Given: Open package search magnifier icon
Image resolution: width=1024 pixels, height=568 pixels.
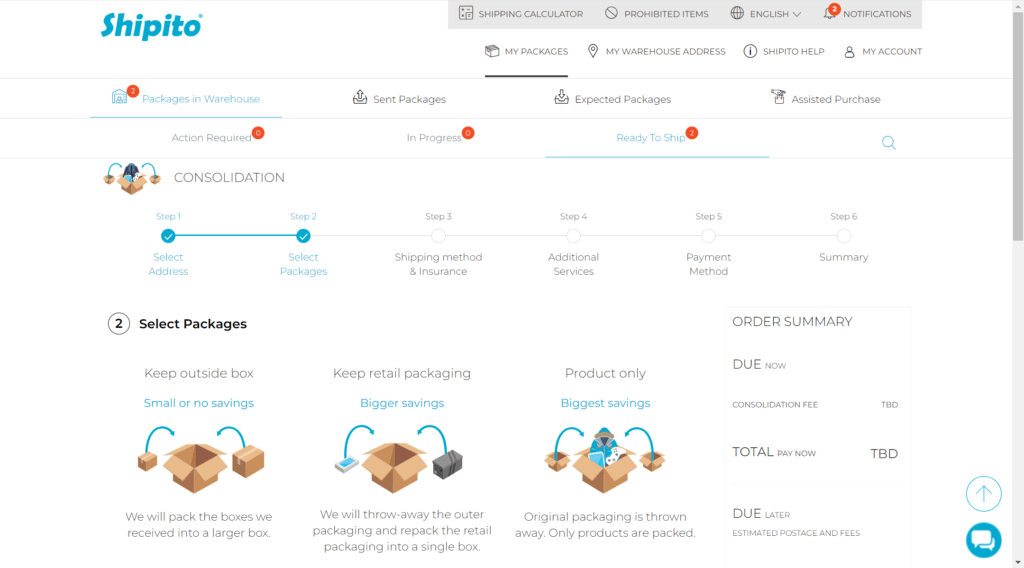Looking at the screenshot, I should pos(888,142).
